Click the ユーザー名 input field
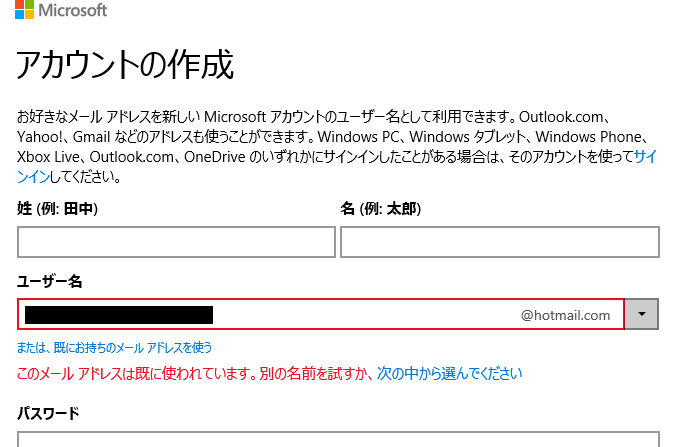 pyautogui.click(x=320, y=314)
